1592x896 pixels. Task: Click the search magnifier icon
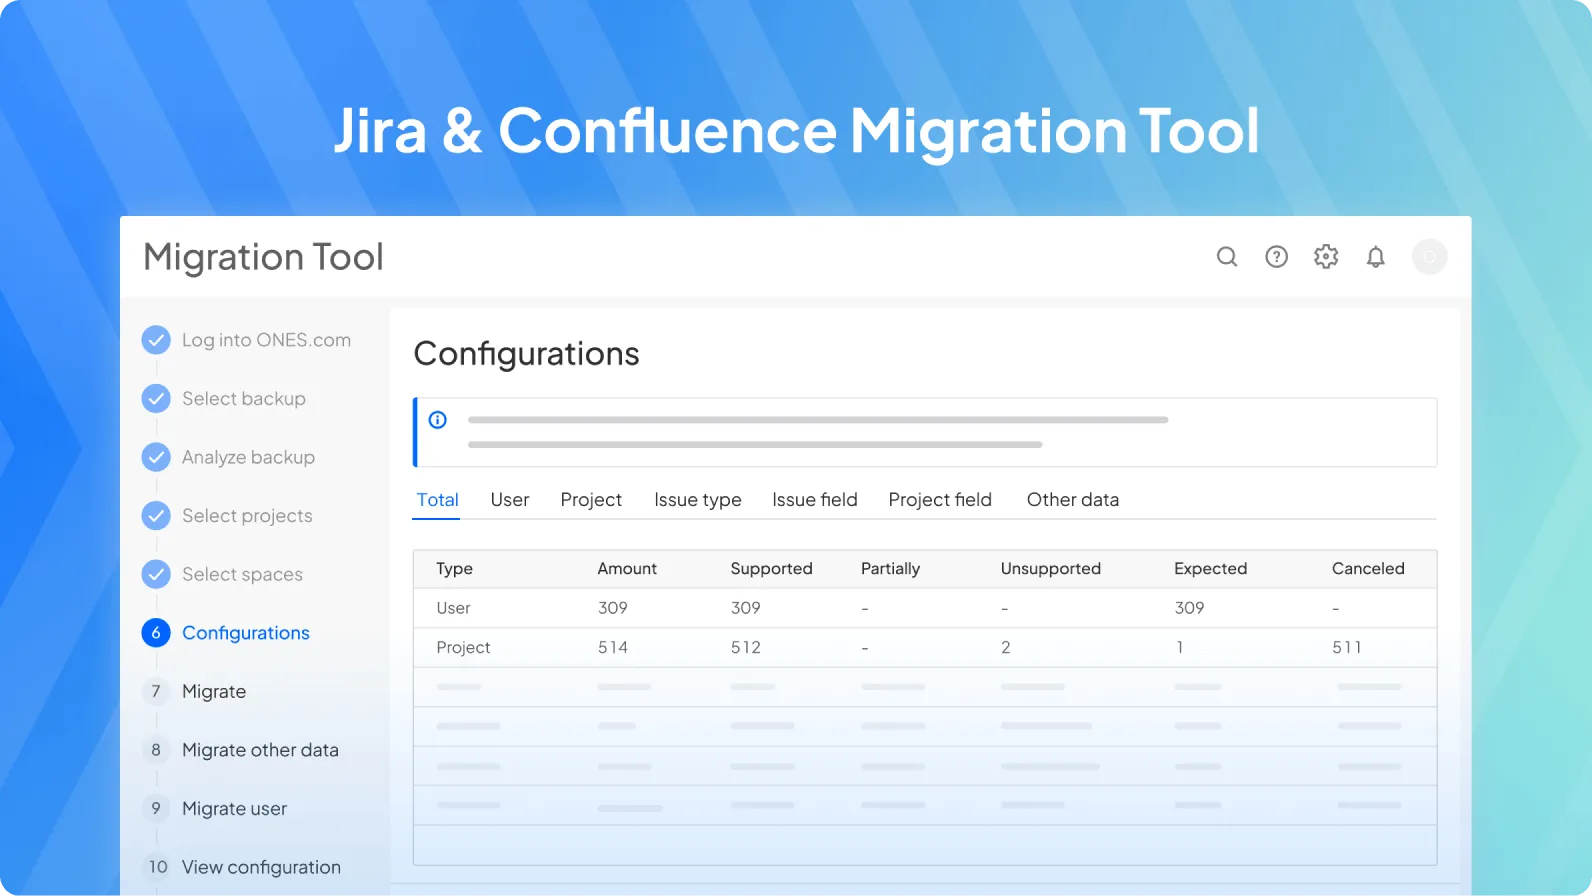click(x=1227, y=257)
